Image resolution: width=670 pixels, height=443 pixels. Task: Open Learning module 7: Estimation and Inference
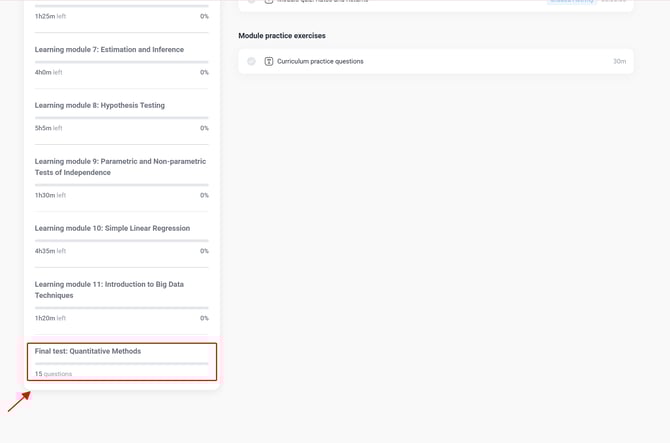pos(109,49)
